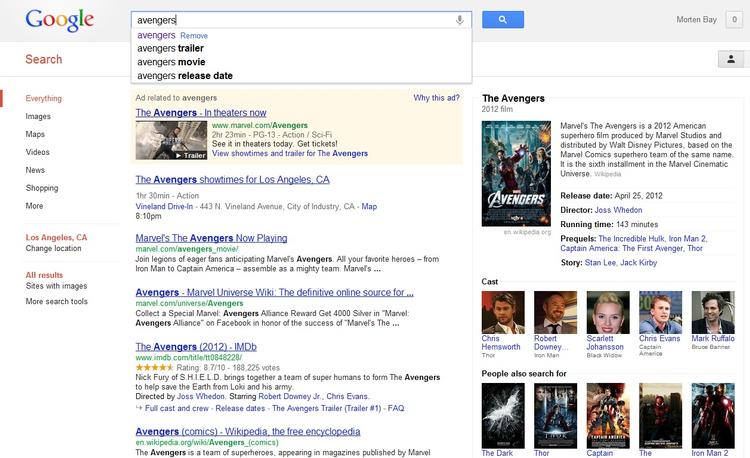Open Avengers (comics) Wikipedia result
Viewport: 750px width, 458px height.
247,431
